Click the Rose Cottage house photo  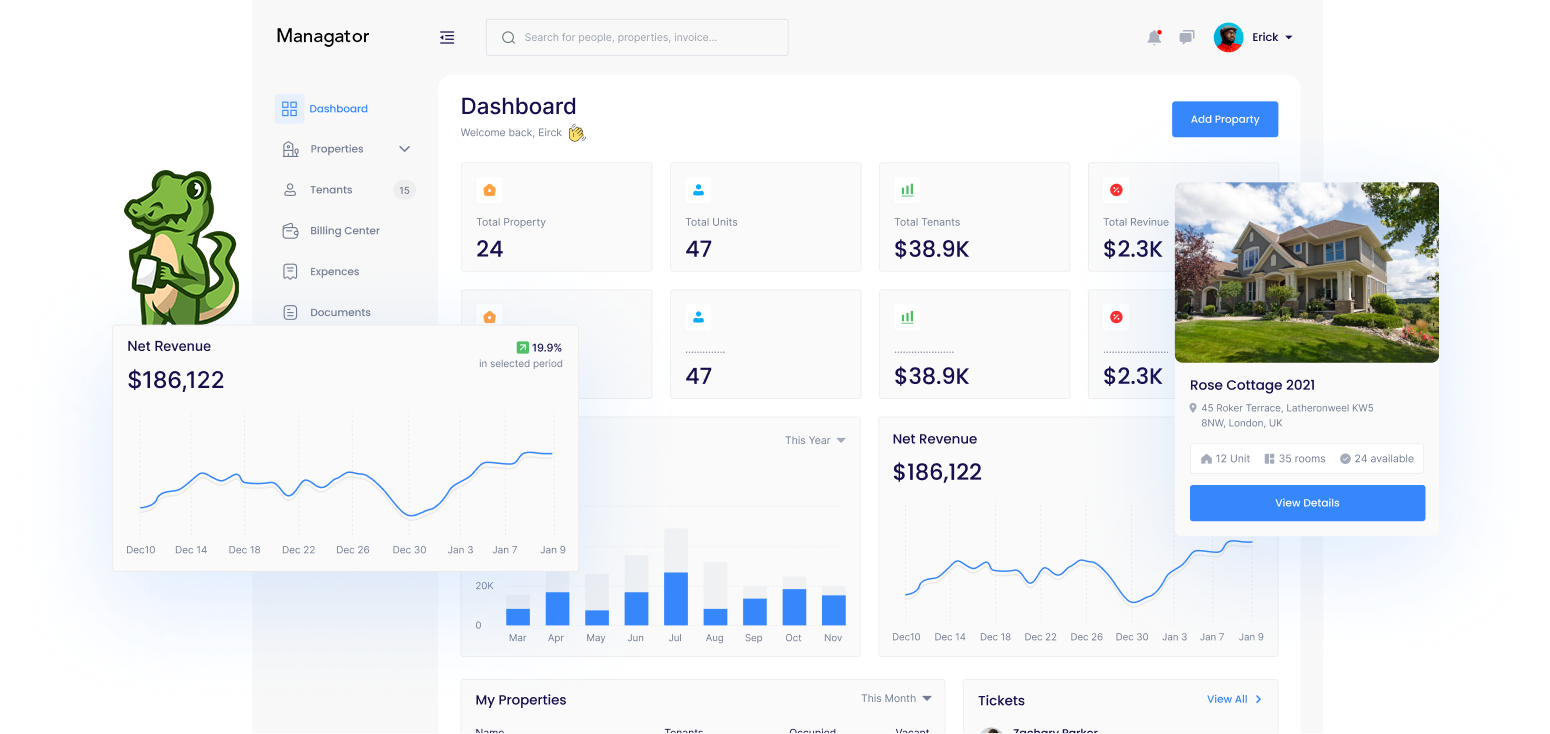[1307, 272]
